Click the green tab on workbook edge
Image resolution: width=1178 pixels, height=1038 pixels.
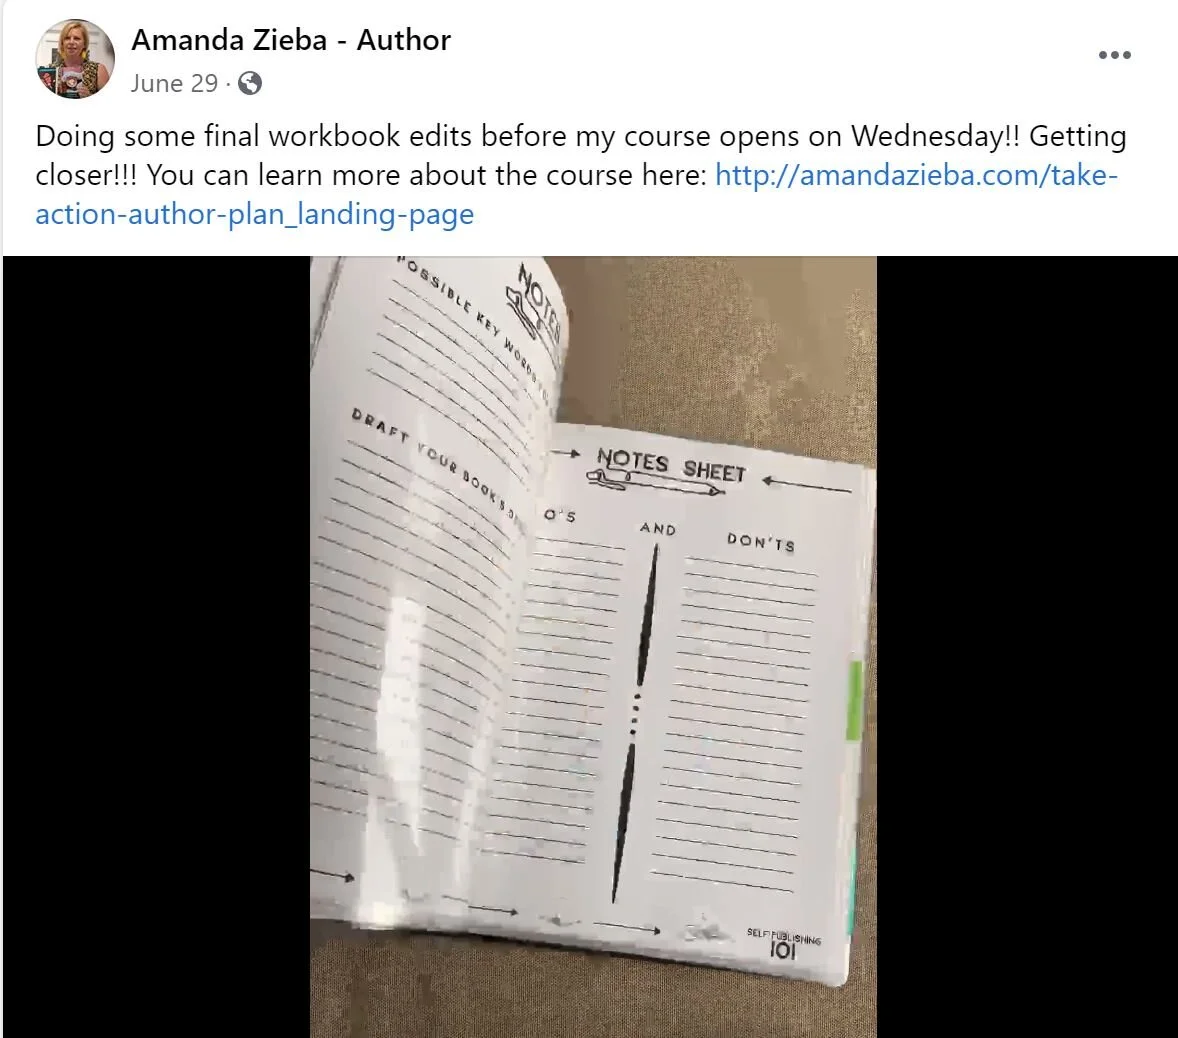tap(854, 701)
